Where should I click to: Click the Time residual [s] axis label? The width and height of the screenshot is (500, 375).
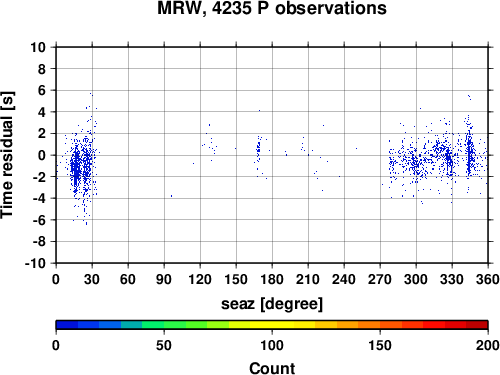click(7, 155)
